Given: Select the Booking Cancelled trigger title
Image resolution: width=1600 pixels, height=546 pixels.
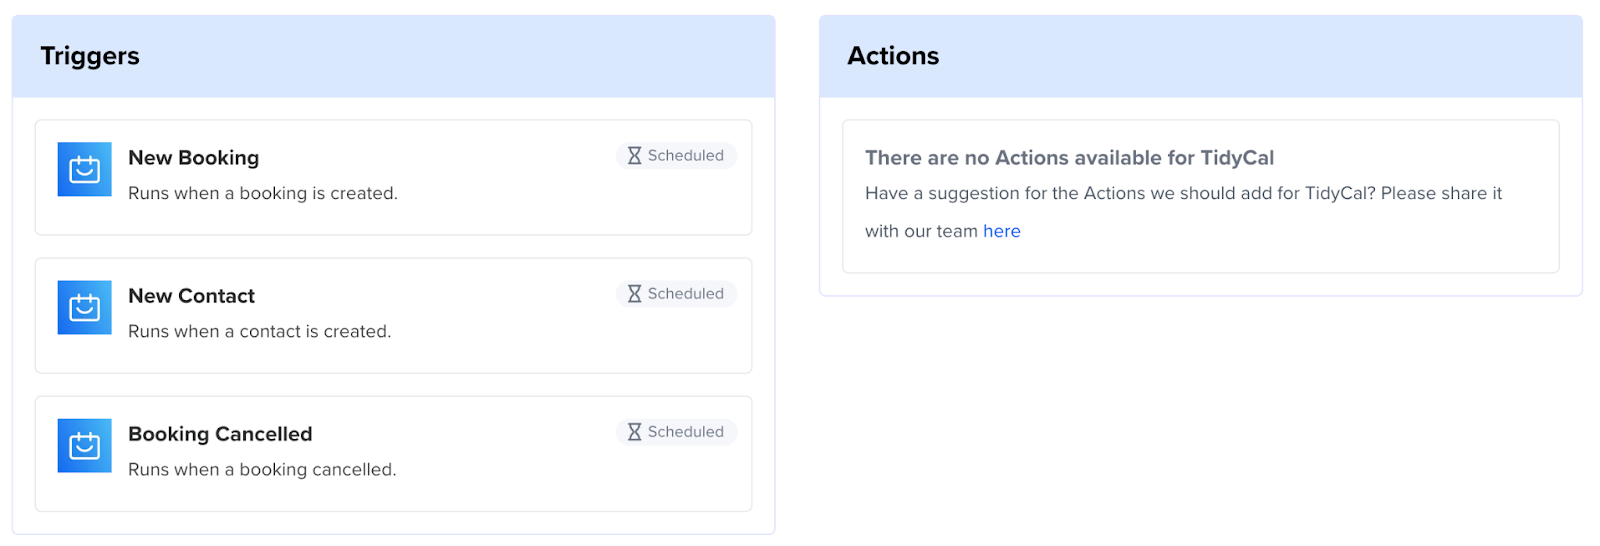Looking at the screenshot, I should point(220,434).
